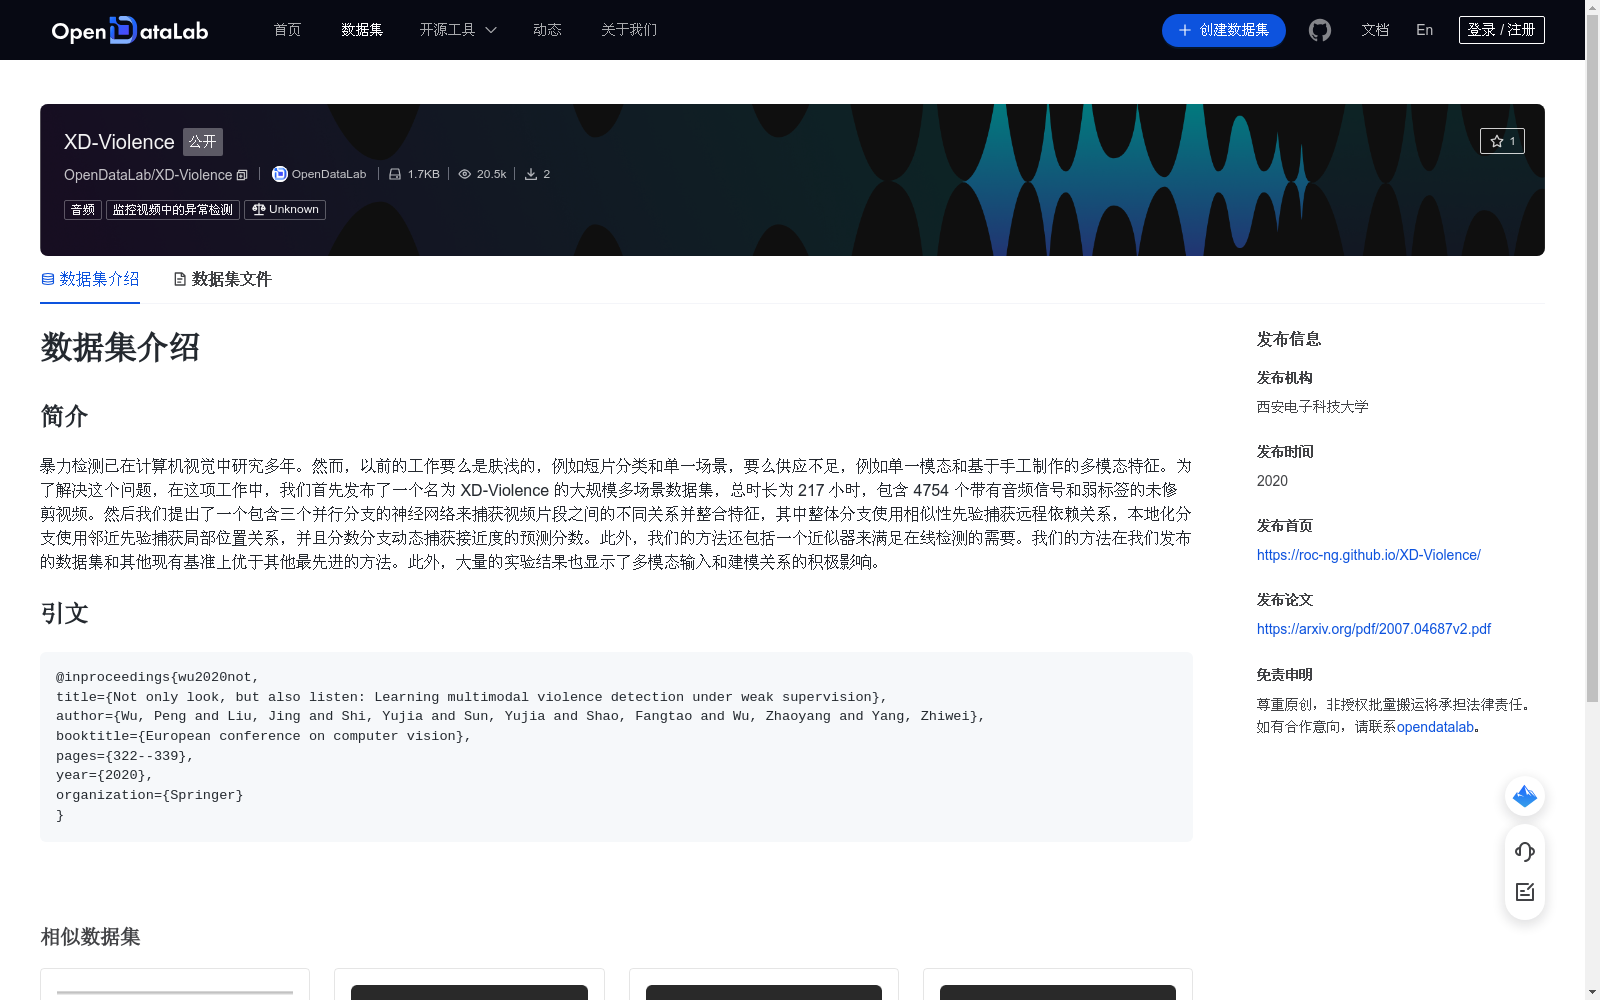Switch to 数据集介绍 tab
This screenshot has width=1600, height=1000.
tap(90, 279)
